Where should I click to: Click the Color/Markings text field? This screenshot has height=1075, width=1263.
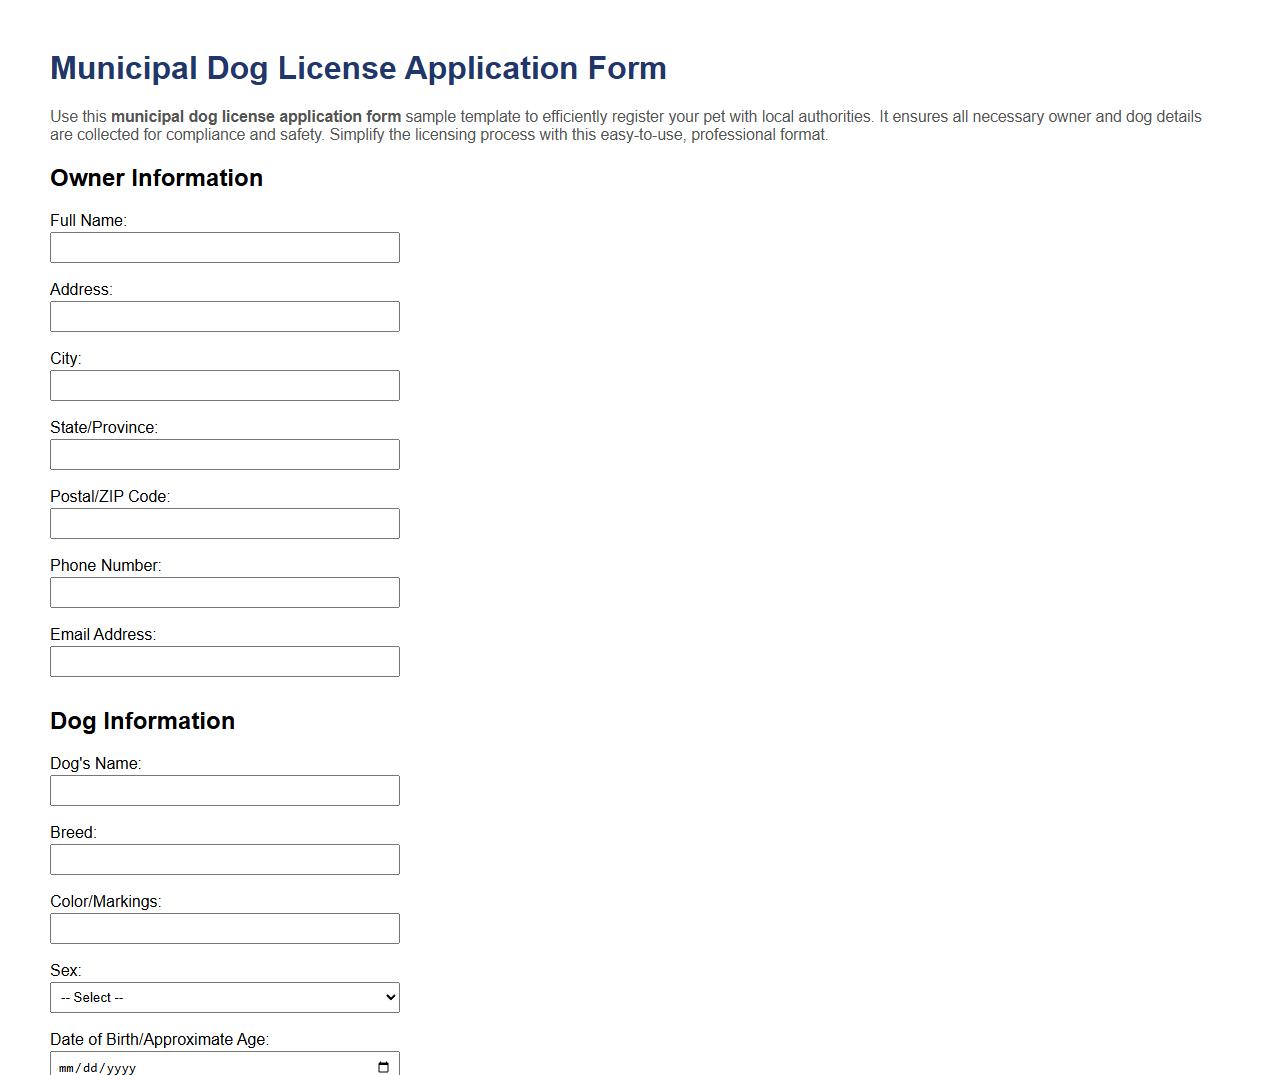[224, 928]
